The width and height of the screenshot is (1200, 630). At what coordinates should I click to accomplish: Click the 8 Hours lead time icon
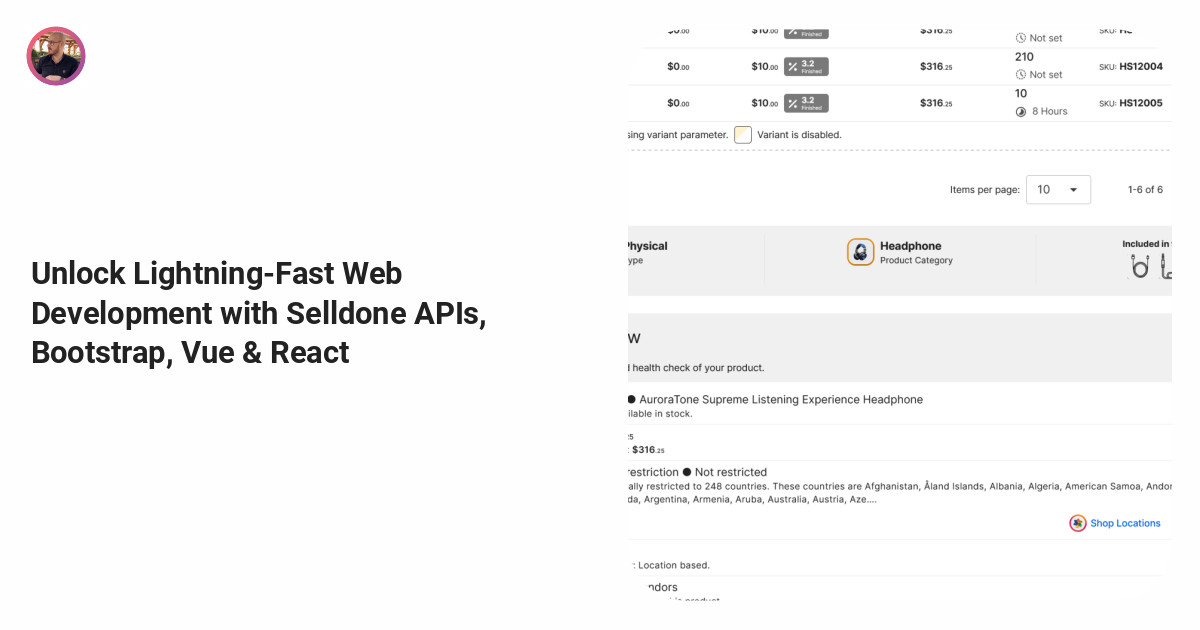1021,112
